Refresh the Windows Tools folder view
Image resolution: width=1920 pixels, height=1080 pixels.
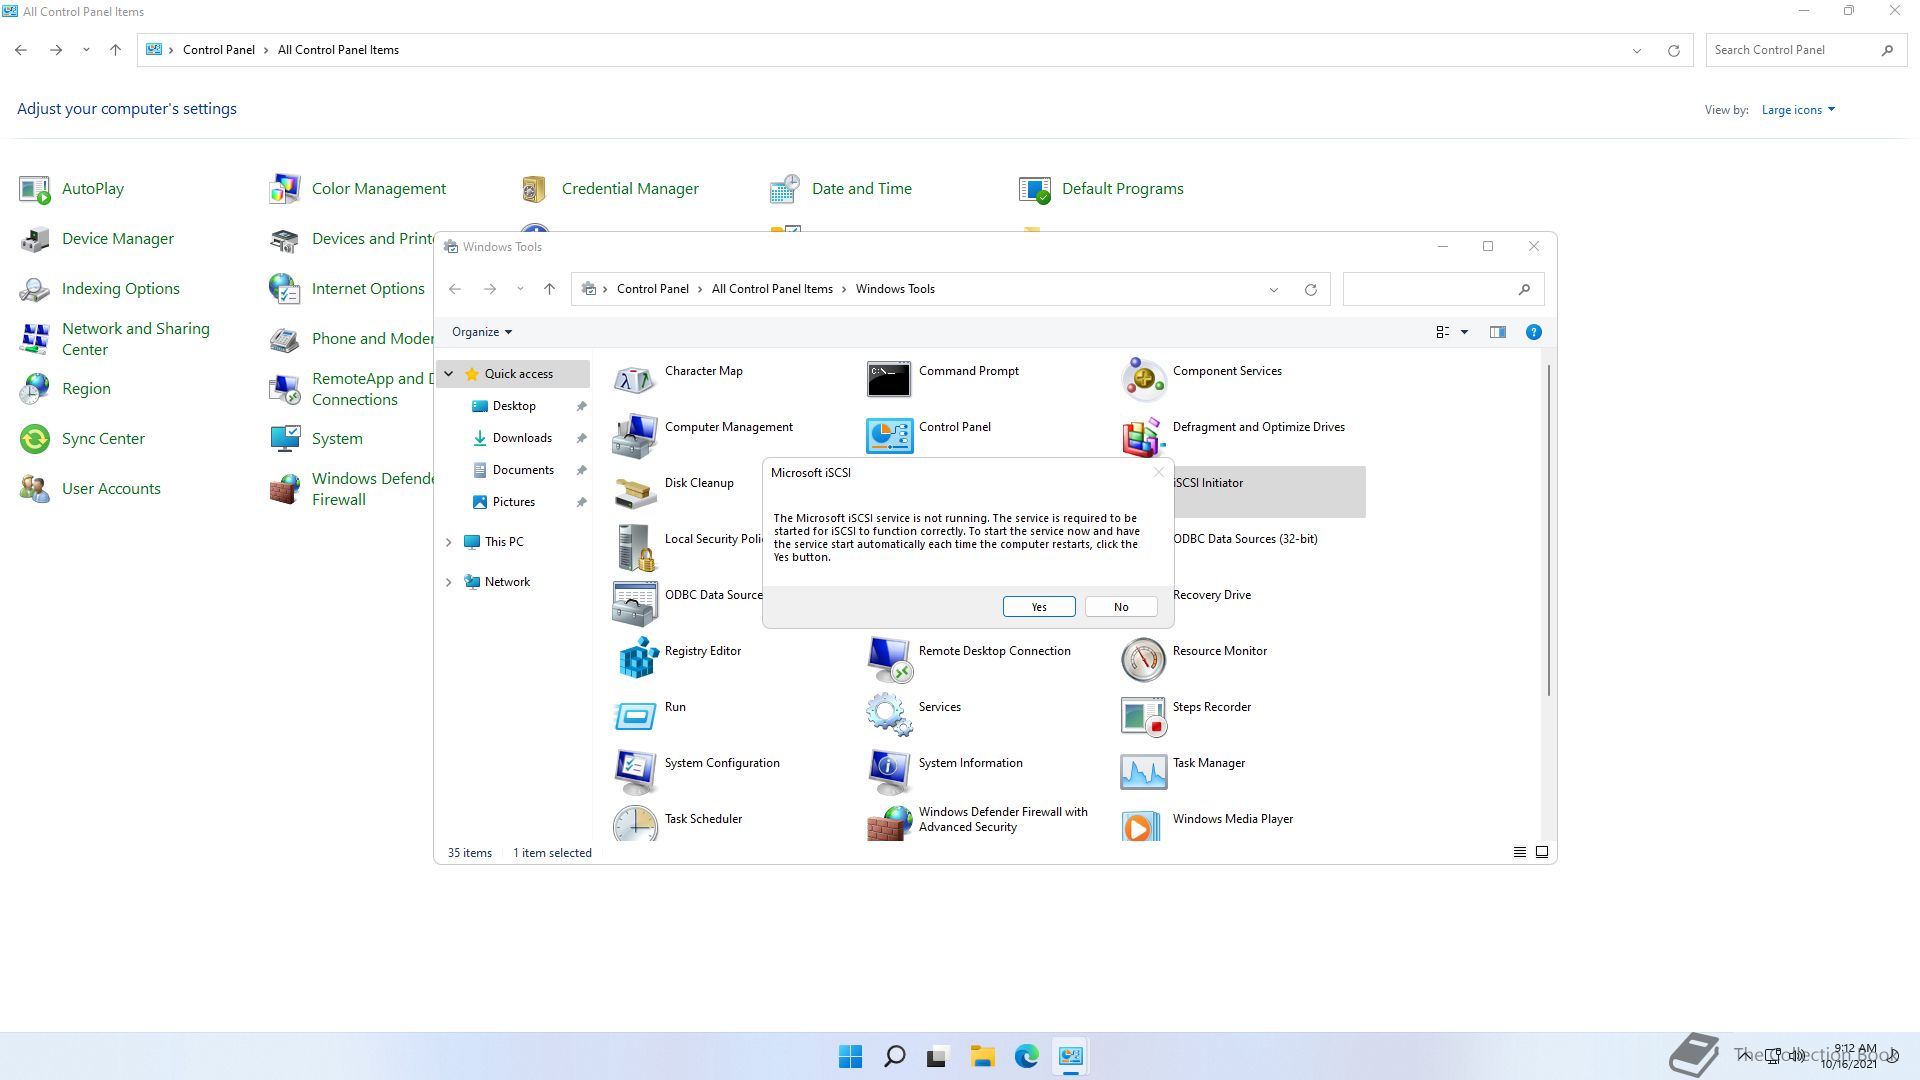click(x=1310, y=290)
